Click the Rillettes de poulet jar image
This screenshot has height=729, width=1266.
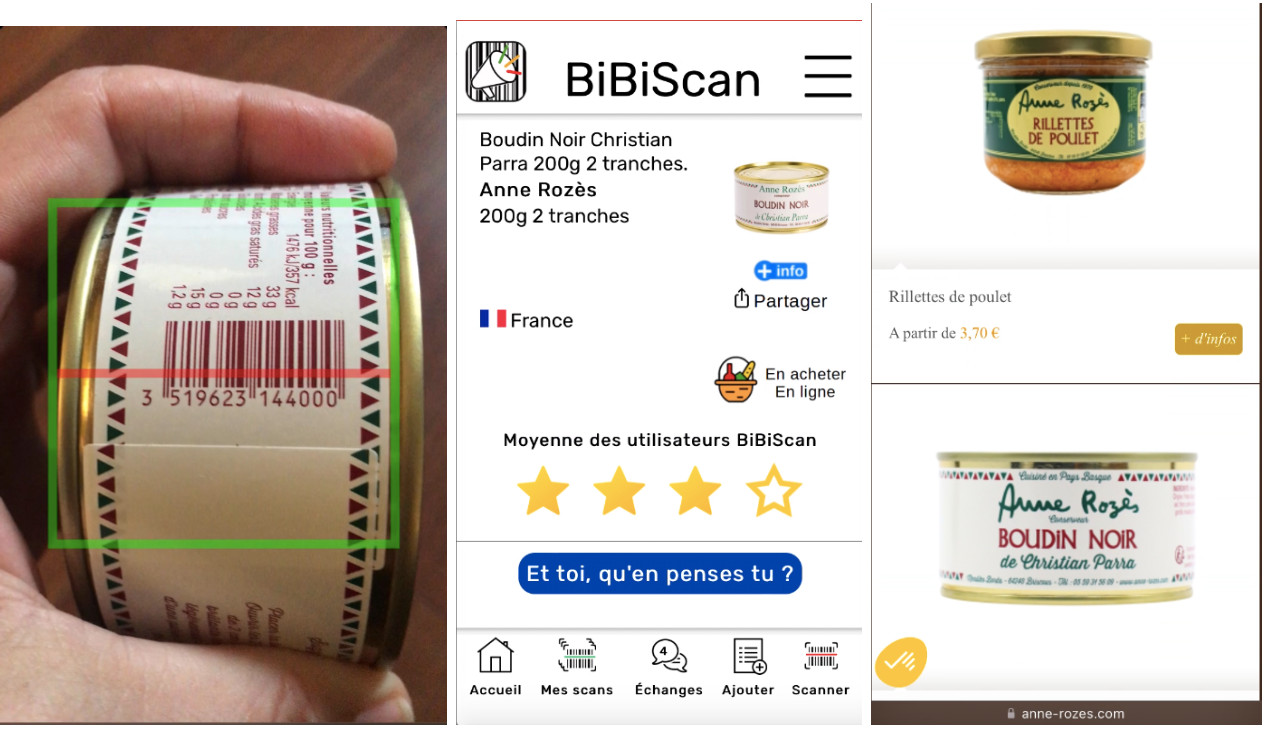tap(1063, 112)
